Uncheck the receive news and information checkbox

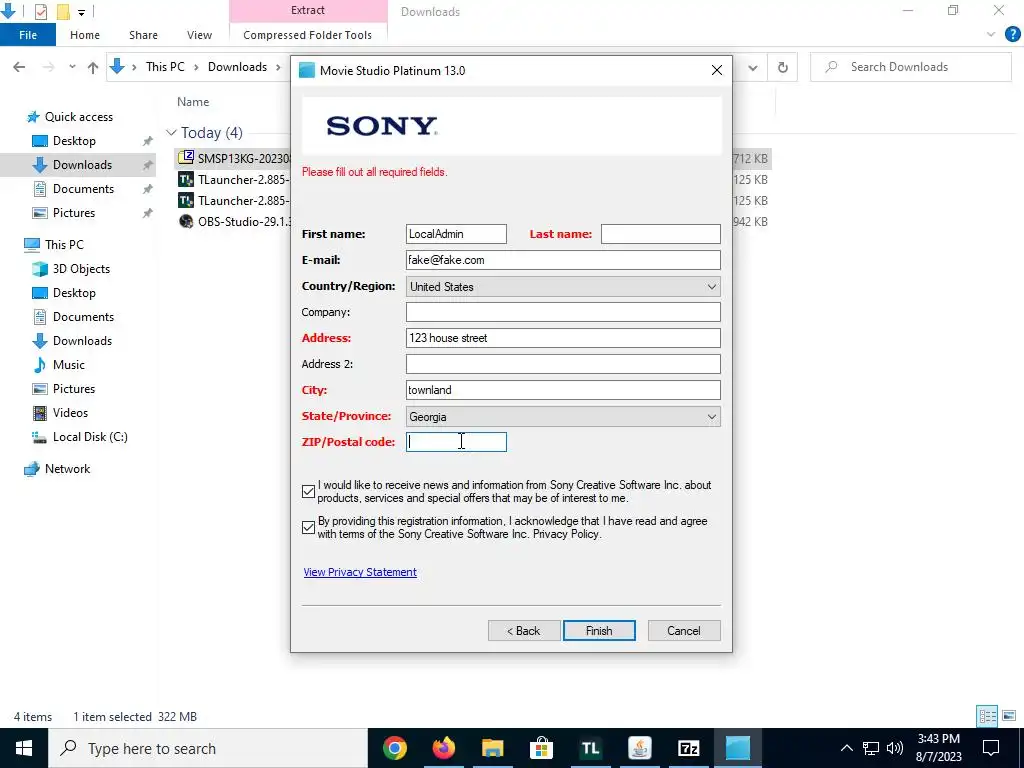click(309, 492)
